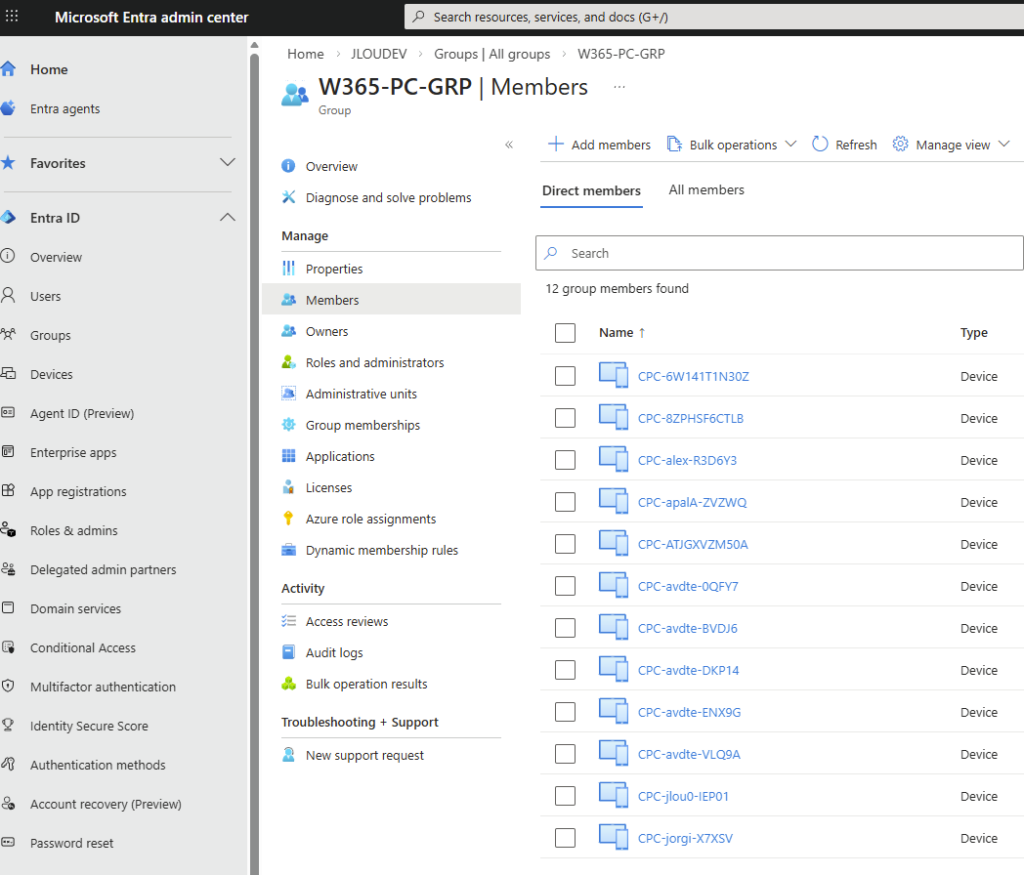Screen dimensions: 1024x875
Task: Switch to the All members tab
Action: click(706, 190)
